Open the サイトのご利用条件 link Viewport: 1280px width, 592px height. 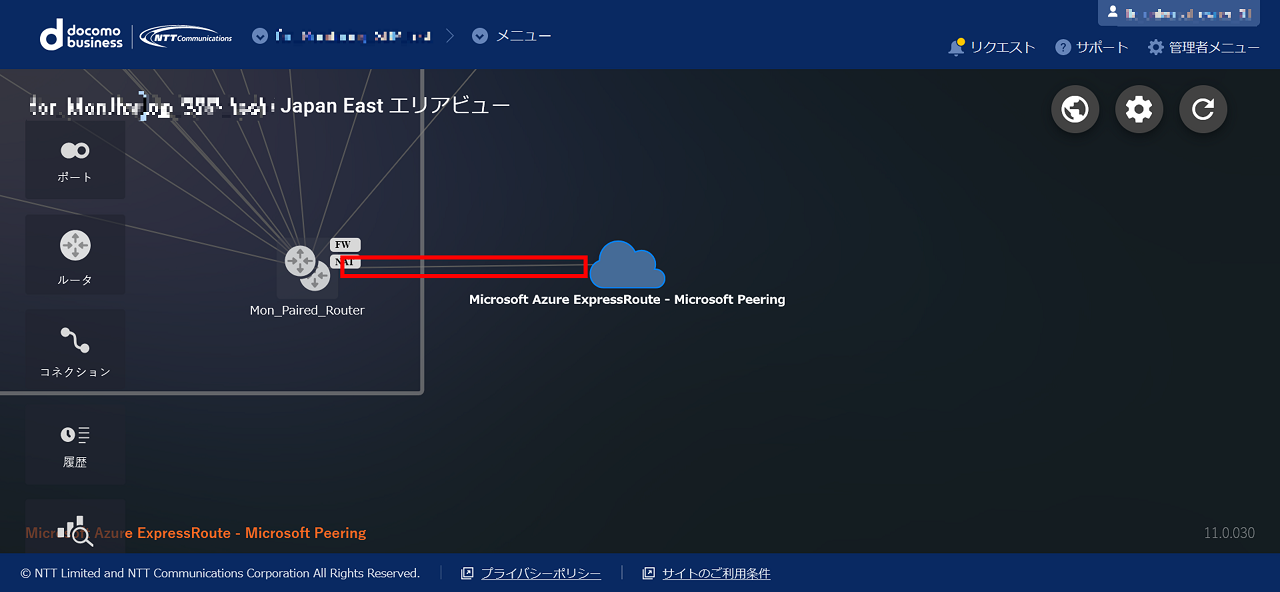tap(715, 574)
